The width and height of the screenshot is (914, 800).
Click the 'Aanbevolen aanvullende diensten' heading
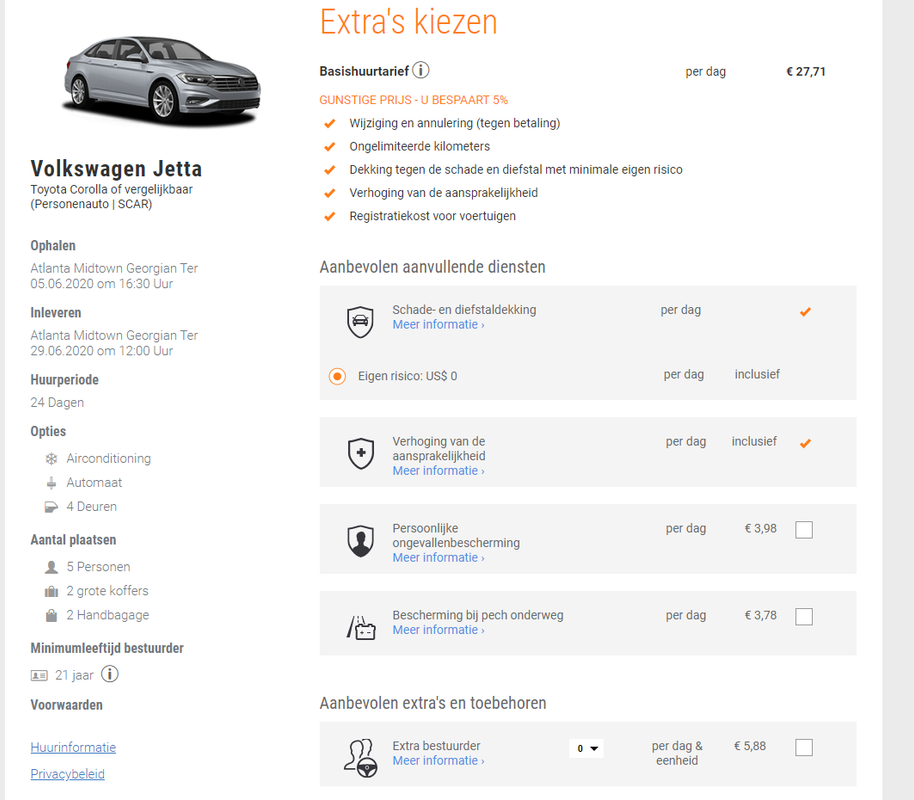click(x=433, y=267)
